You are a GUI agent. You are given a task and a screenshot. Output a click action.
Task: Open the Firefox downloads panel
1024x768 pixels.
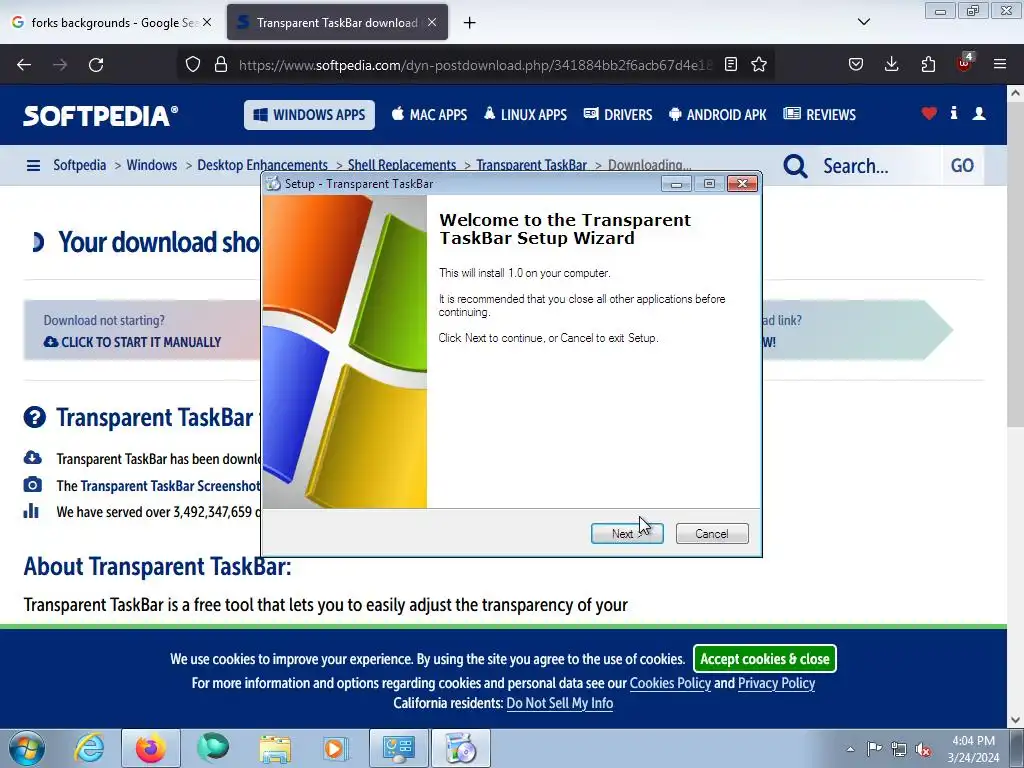click(891, 65)
